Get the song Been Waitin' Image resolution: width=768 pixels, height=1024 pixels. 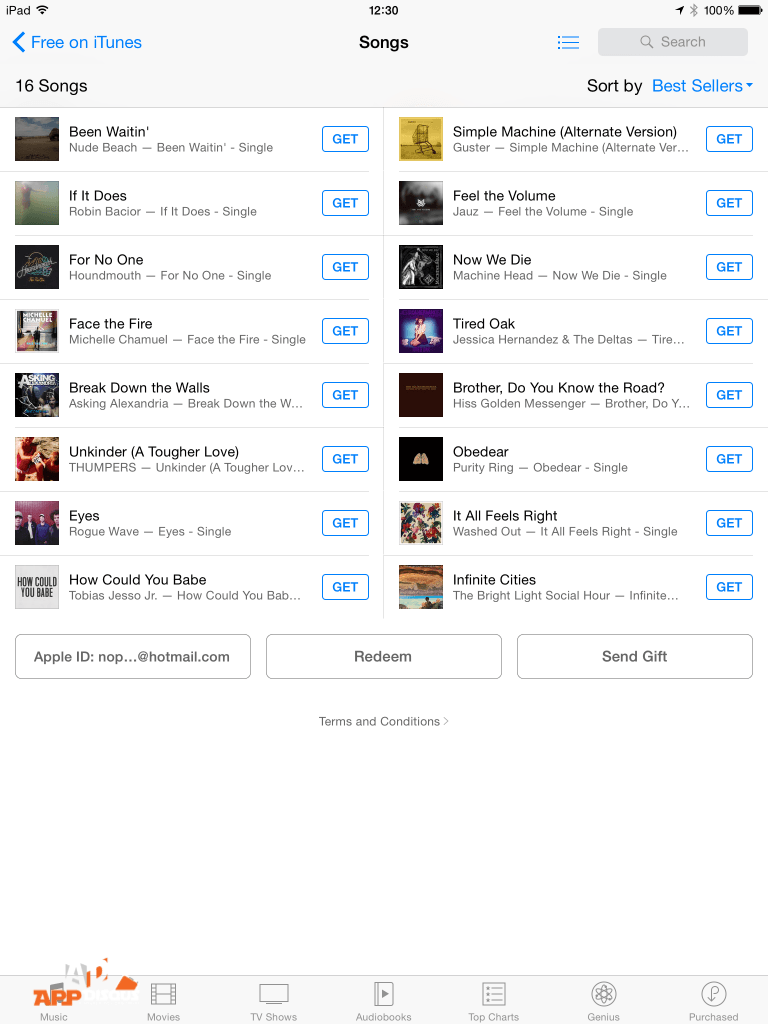[345, 139]
